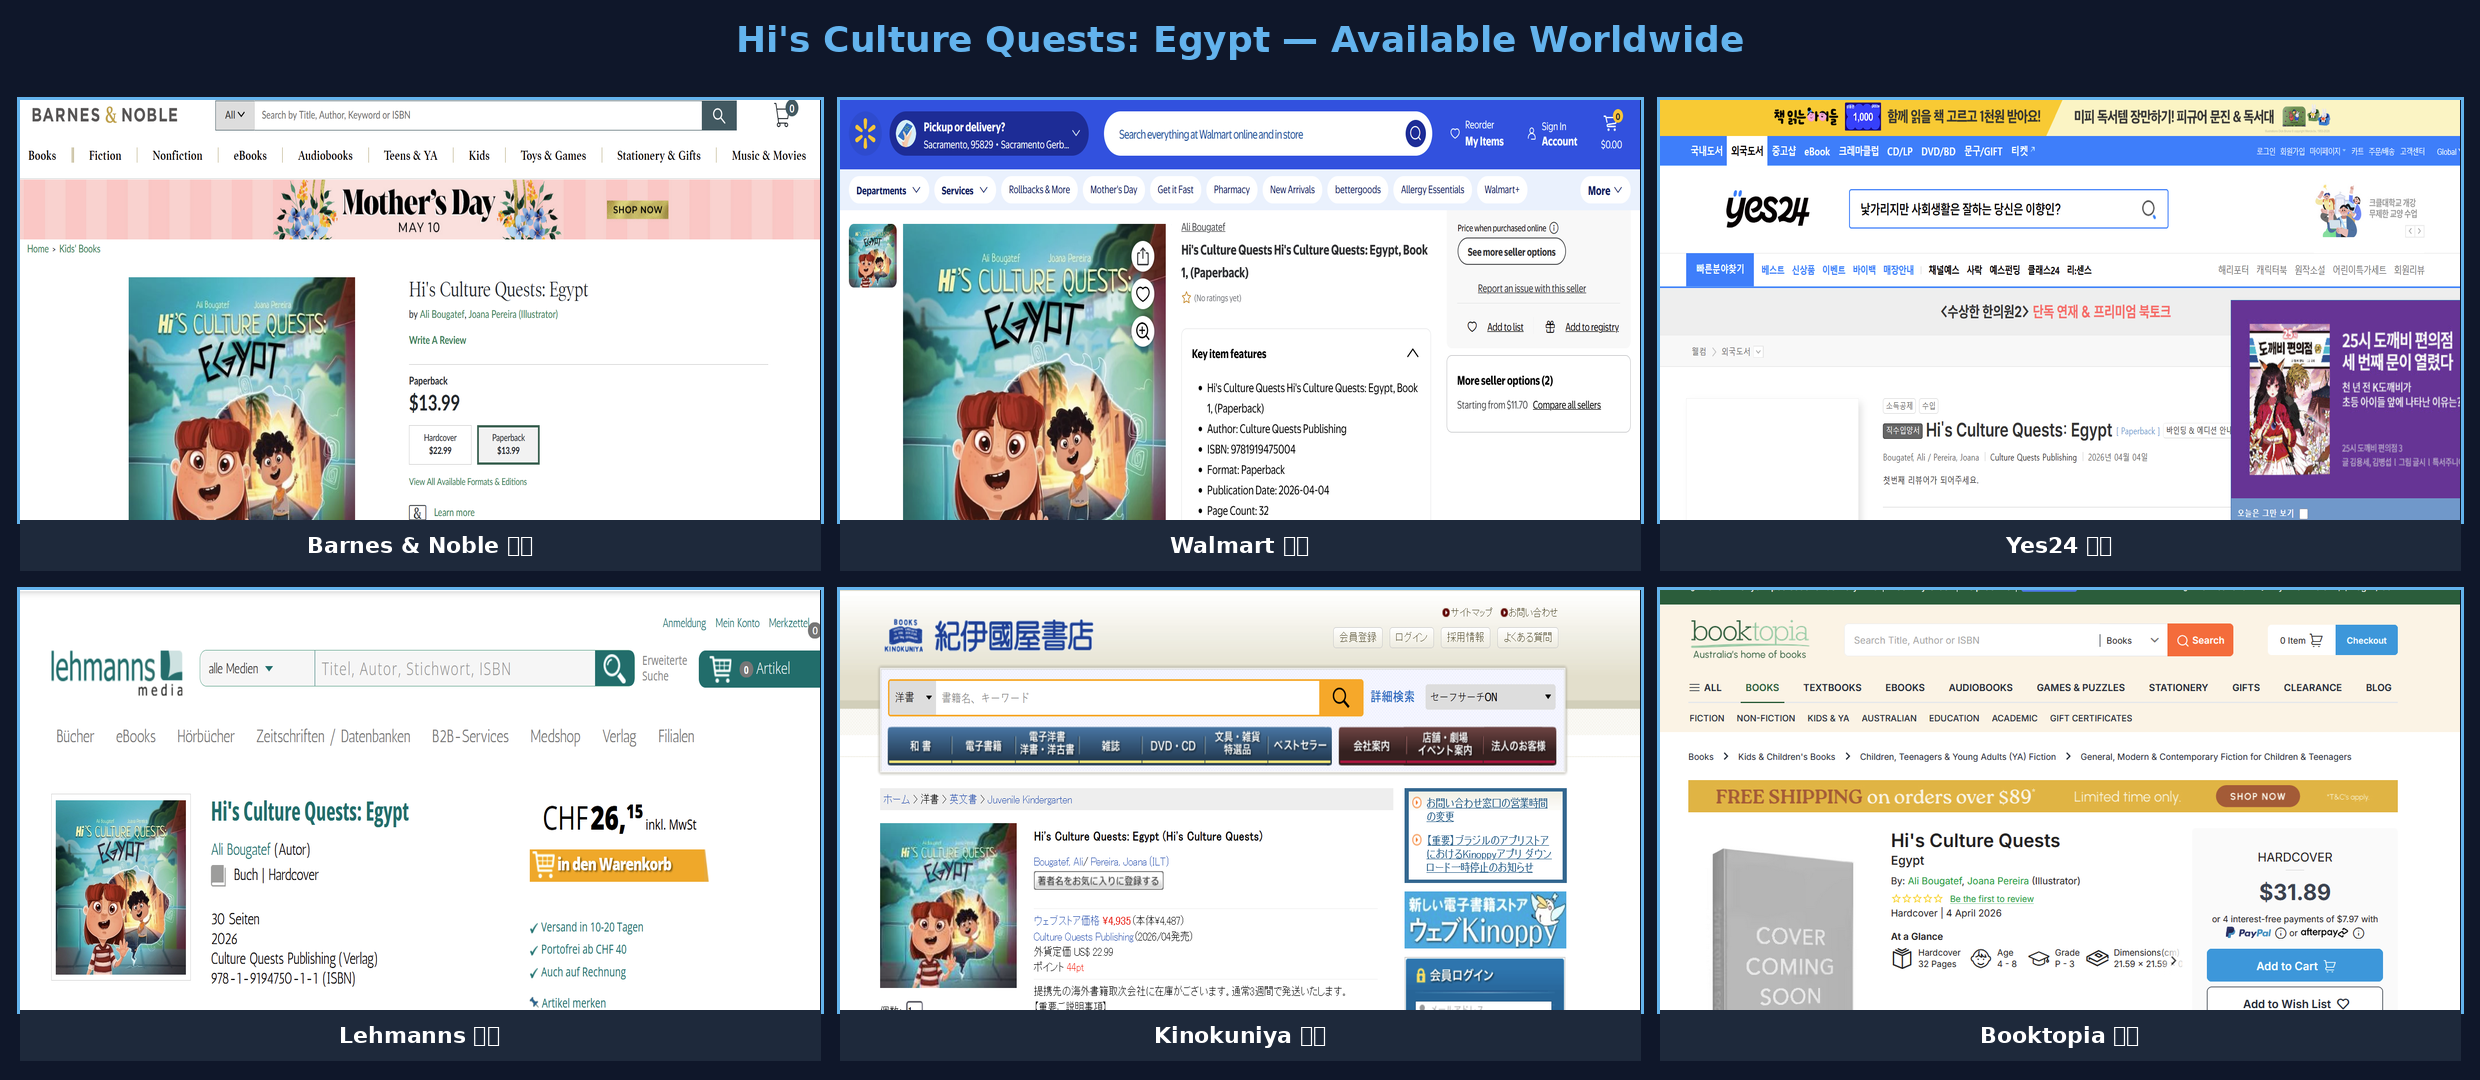The height and width of the screenshot is (1080, 2480).
Task: Click share icon on Walmart book image
Action: point(1143,257)
